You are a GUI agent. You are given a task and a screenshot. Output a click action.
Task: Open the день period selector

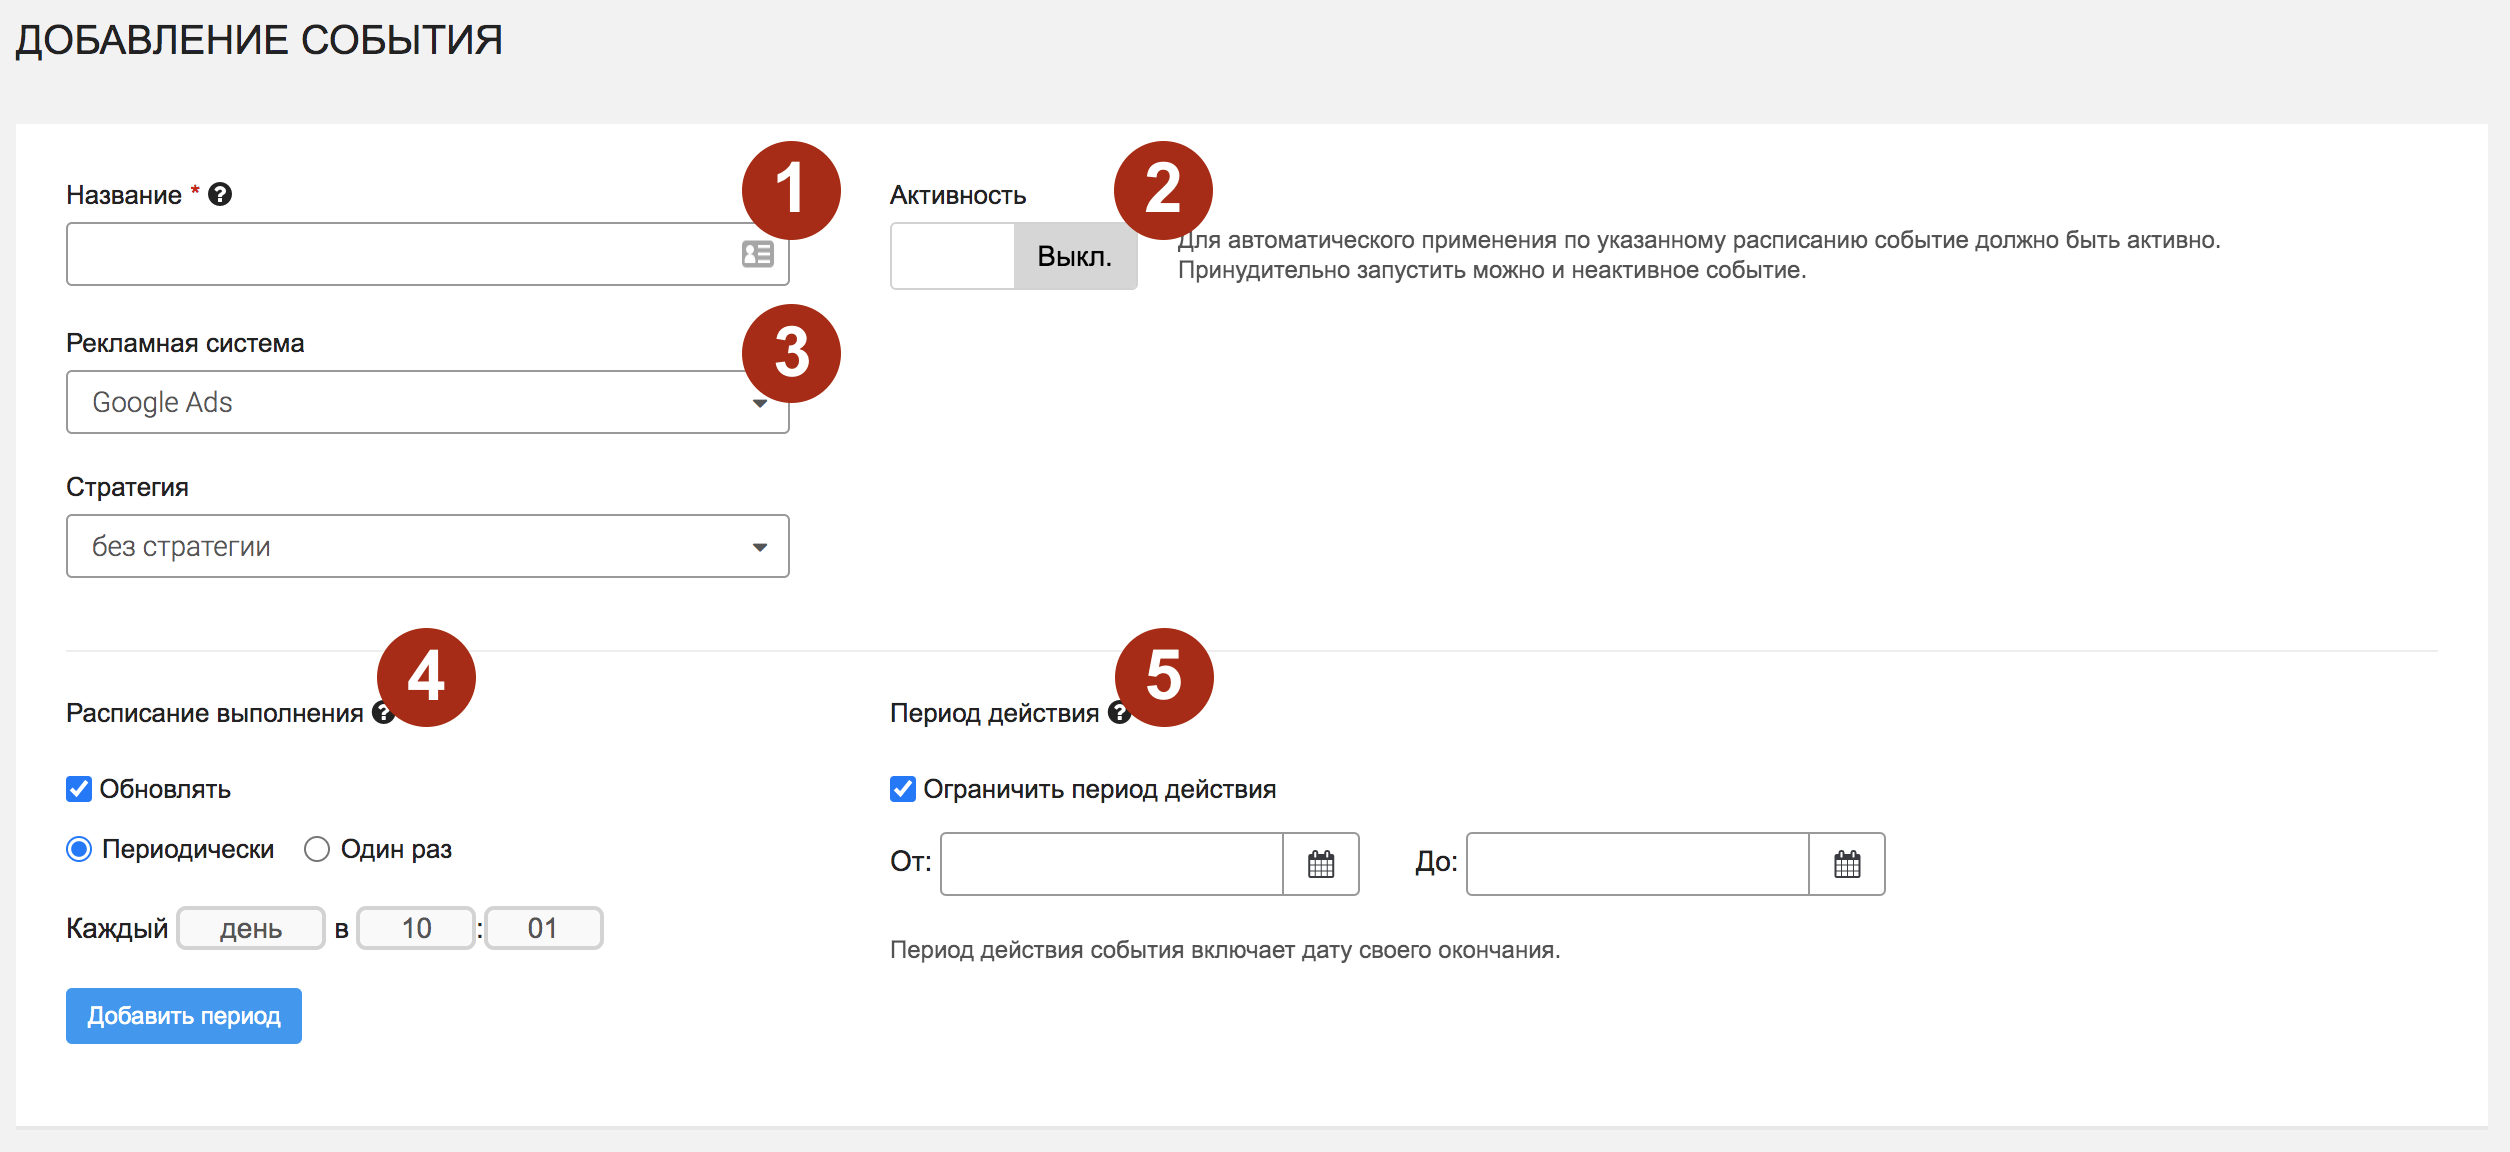coord(251,928)
